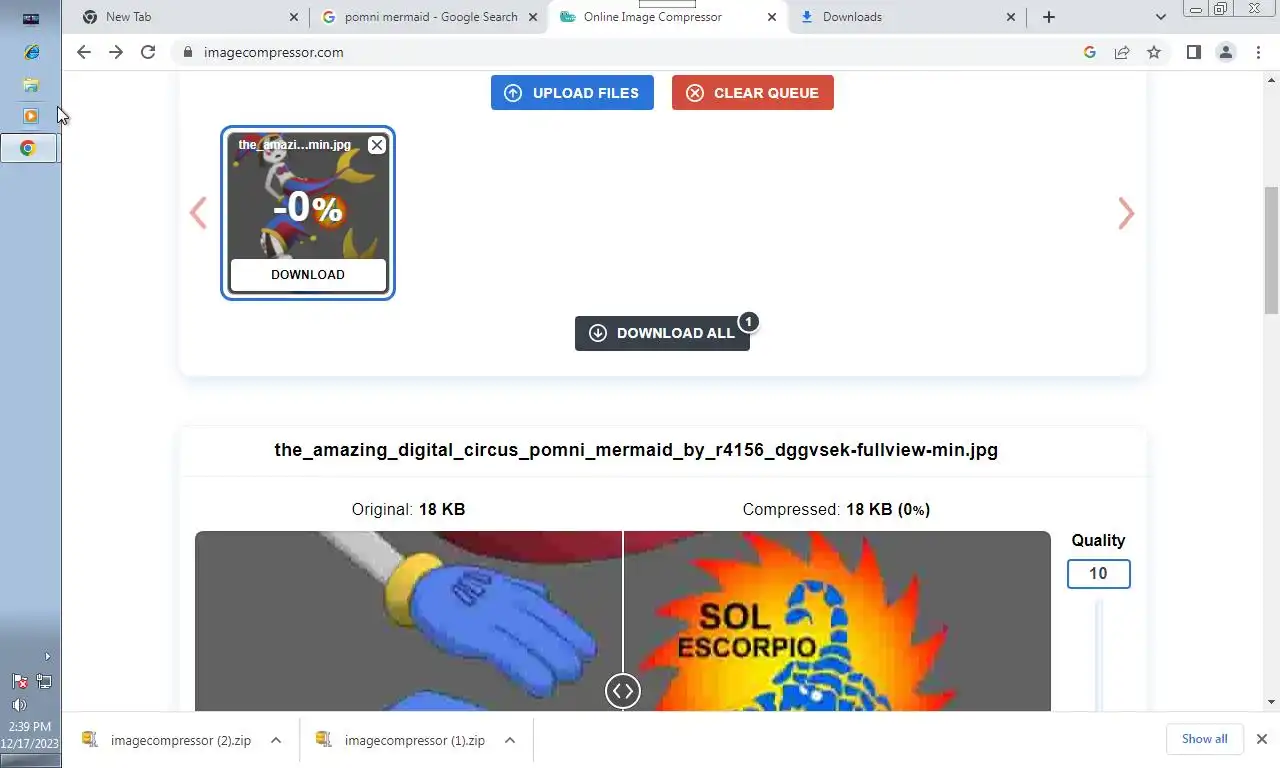Click the address bar URL
Viewport: 1280px width, 768px height.
tap(273, 52)
